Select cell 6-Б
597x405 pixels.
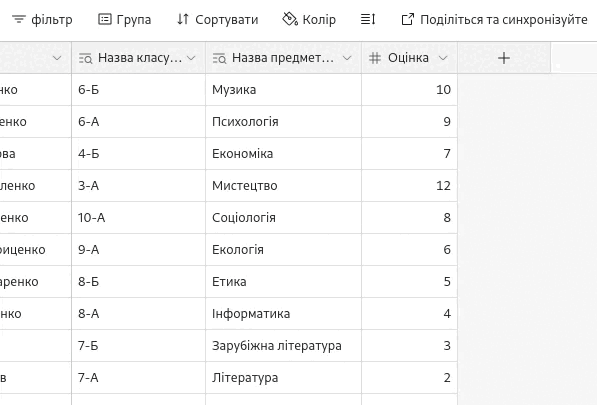point(139,90)
